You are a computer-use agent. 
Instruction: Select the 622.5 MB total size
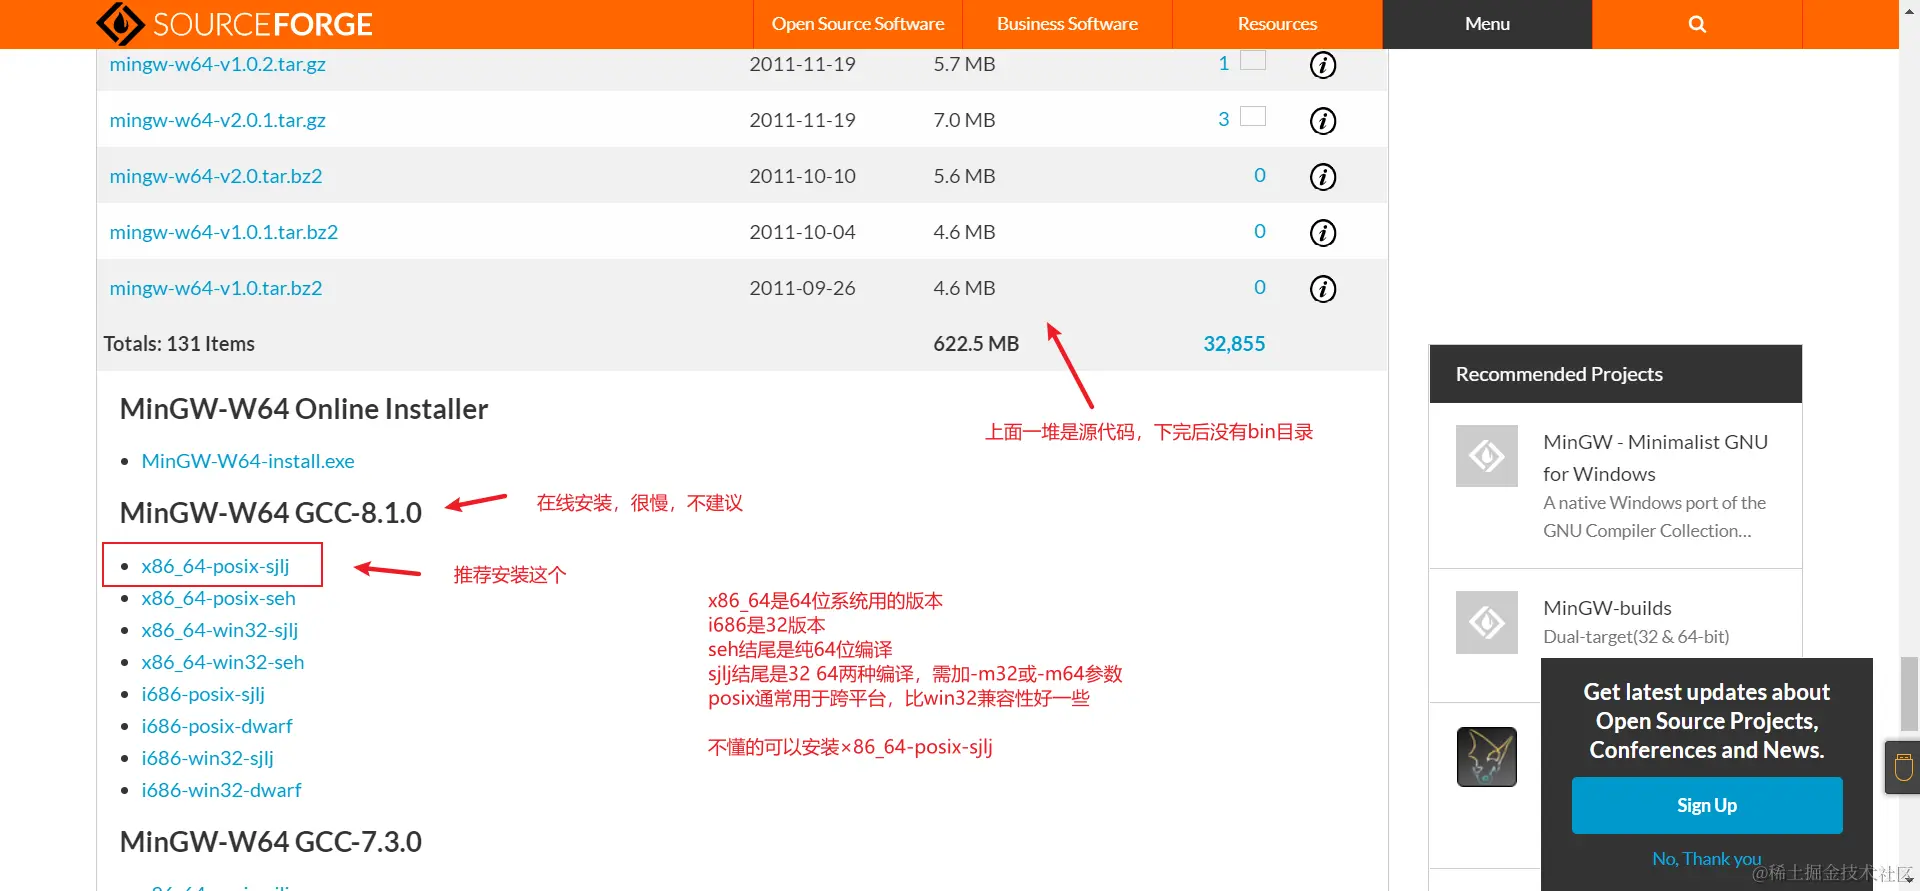click(x=976, y=344)
